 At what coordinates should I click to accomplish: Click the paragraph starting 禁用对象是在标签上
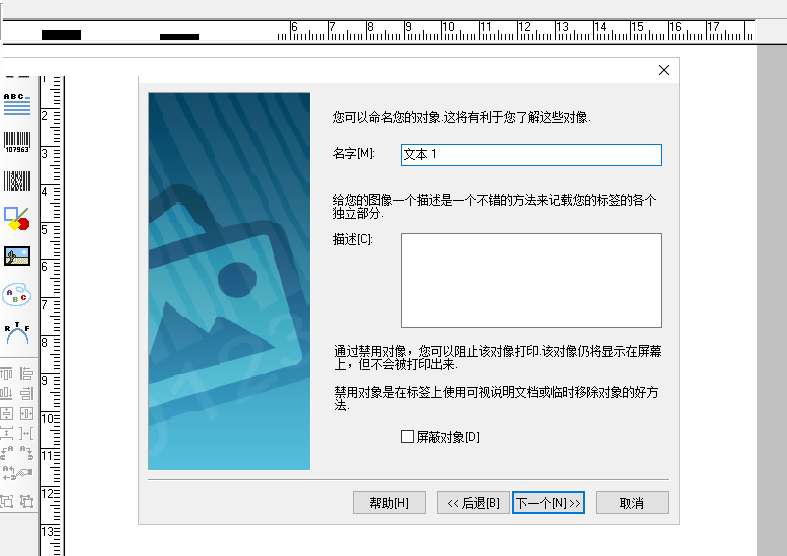coord(496,398)
